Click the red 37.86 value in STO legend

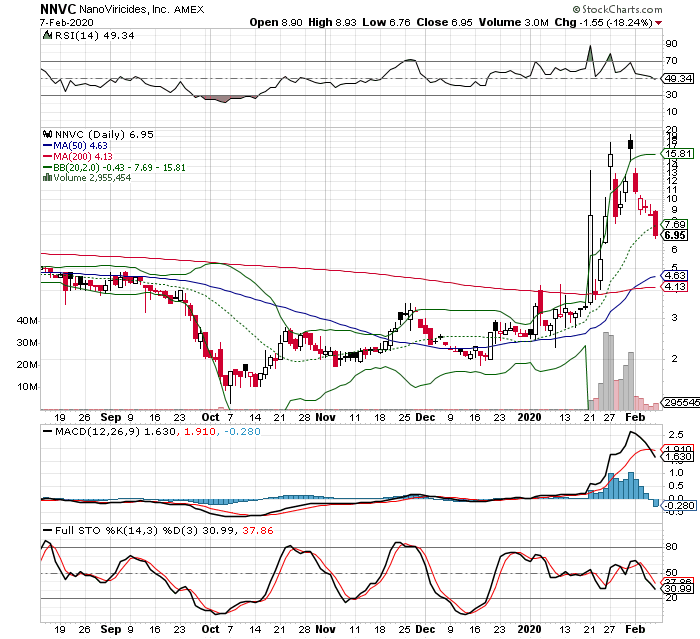[258, 530]
